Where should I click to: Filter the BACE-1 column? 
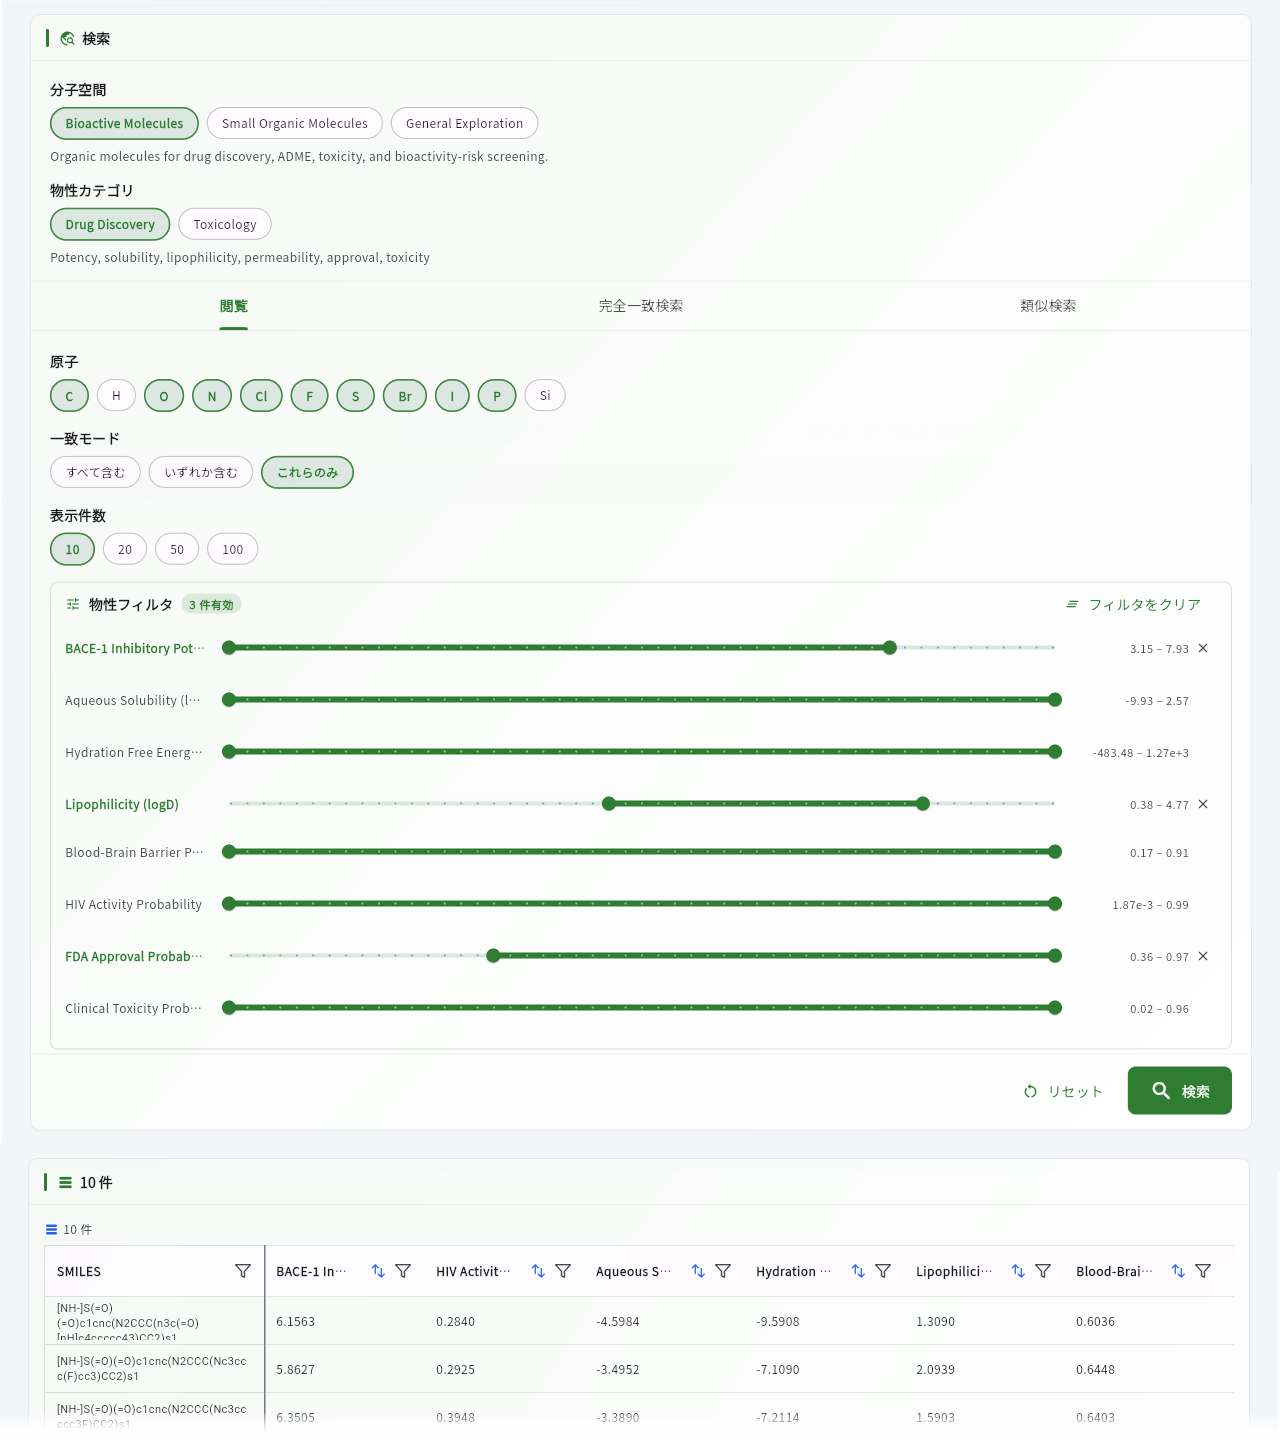click(x=403, y=1271)
